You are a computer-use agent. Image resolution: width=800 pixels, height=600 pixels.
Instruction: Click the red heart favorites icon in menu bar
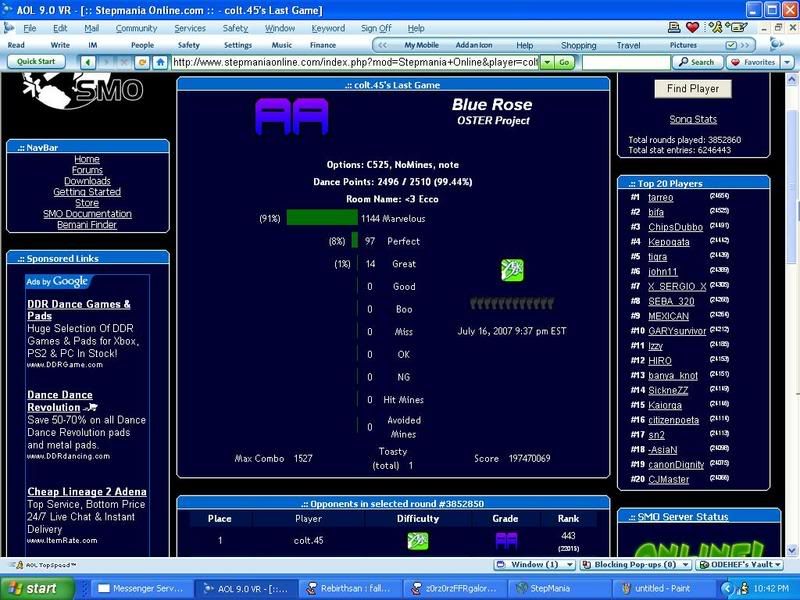tap(692, 28)
